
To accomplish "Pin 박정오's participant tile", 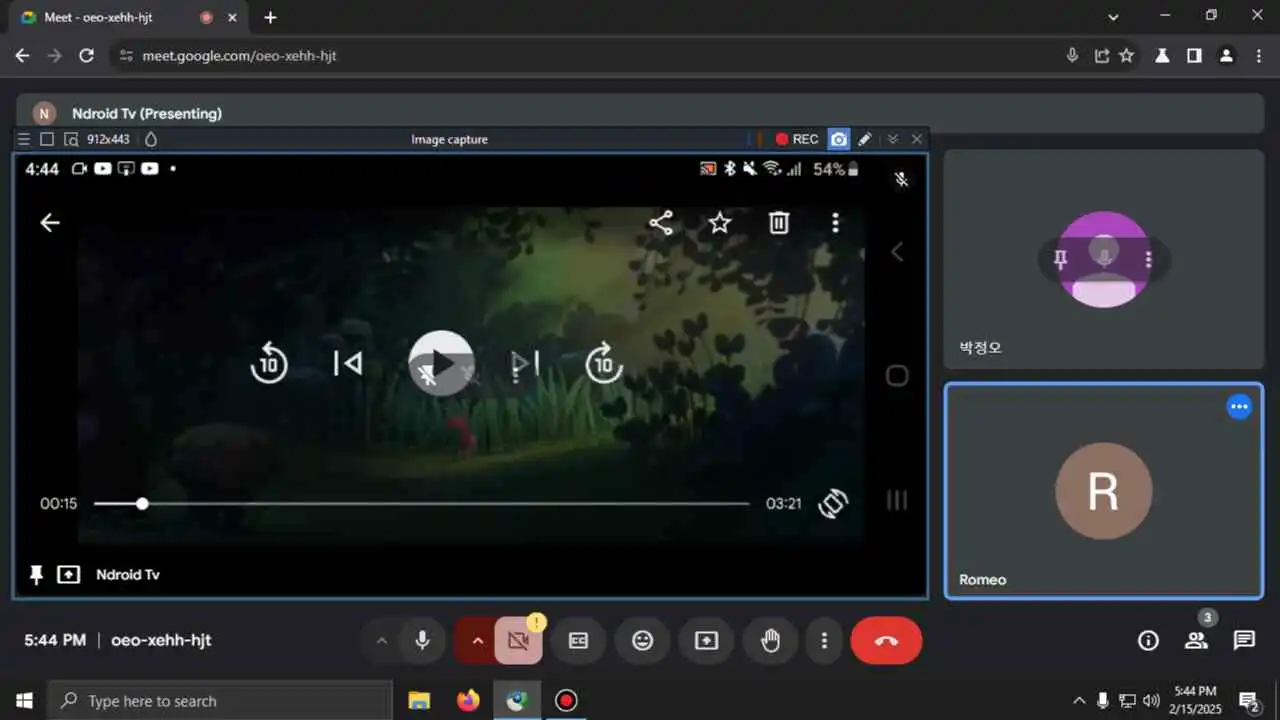I will click(x=1060, y=259).
